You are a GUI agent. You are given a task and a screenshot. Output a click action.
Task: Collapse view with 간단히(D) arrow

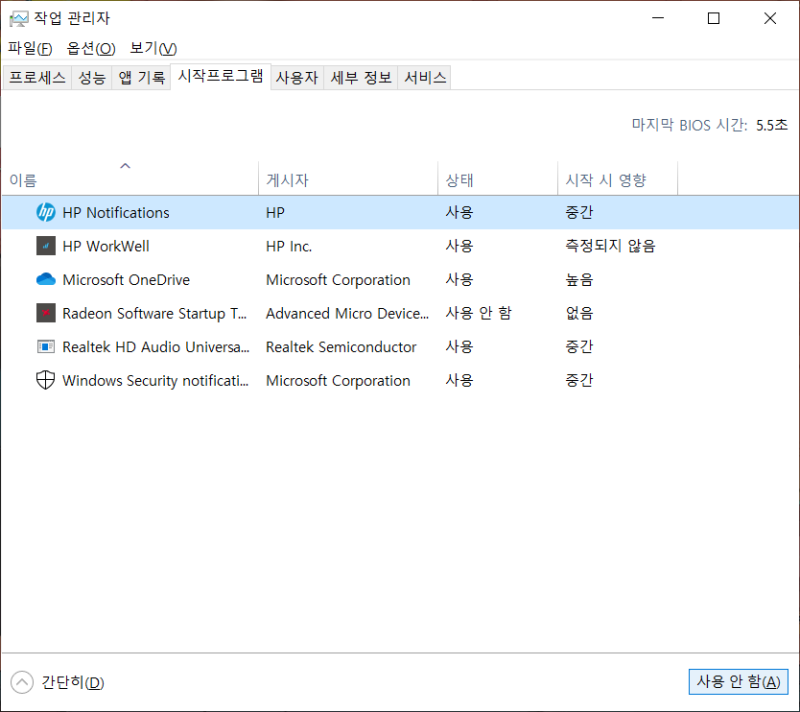tap(22, 682)
